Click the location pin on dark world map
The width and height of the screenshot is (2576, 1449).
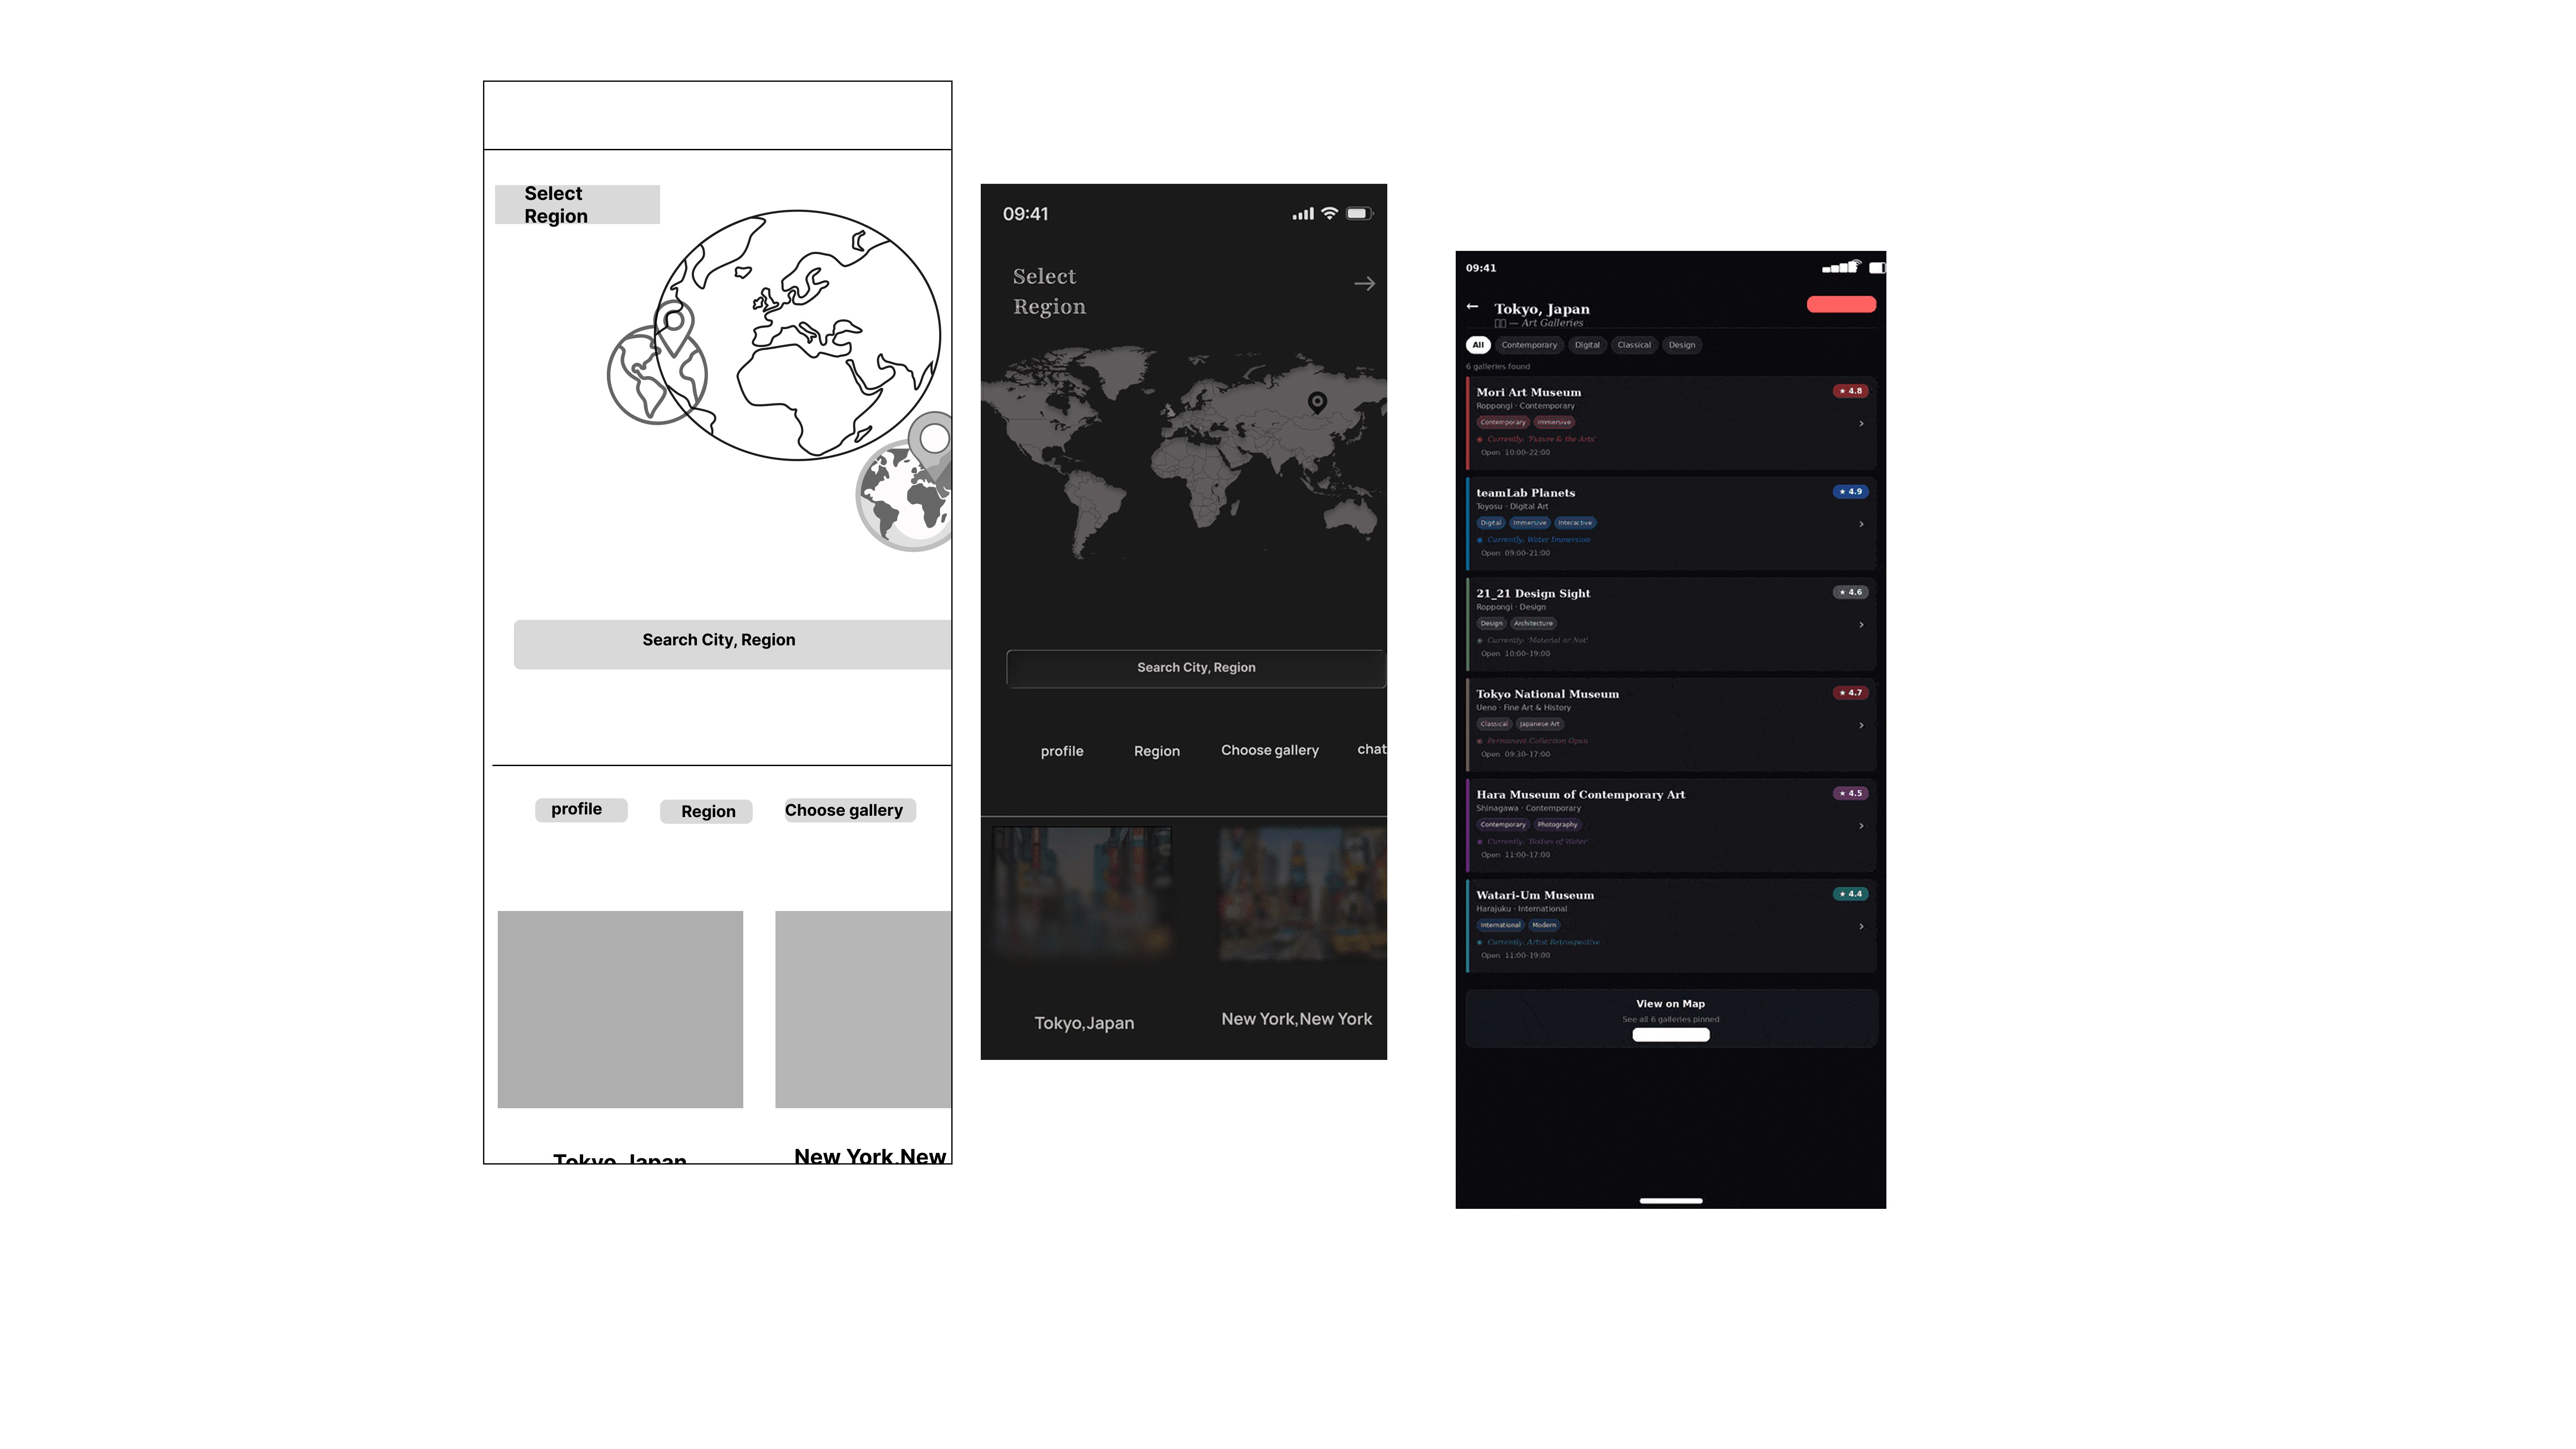(1317, 402)
